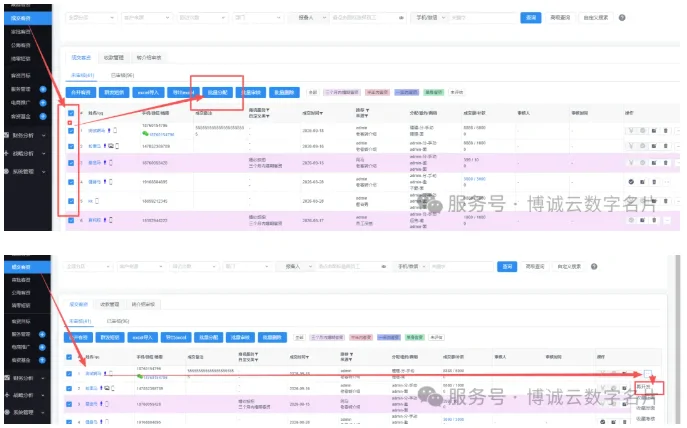This screenshot has width=687, height=428.
Task: Click edit icon in first upper table row
Action: [654, 131]
